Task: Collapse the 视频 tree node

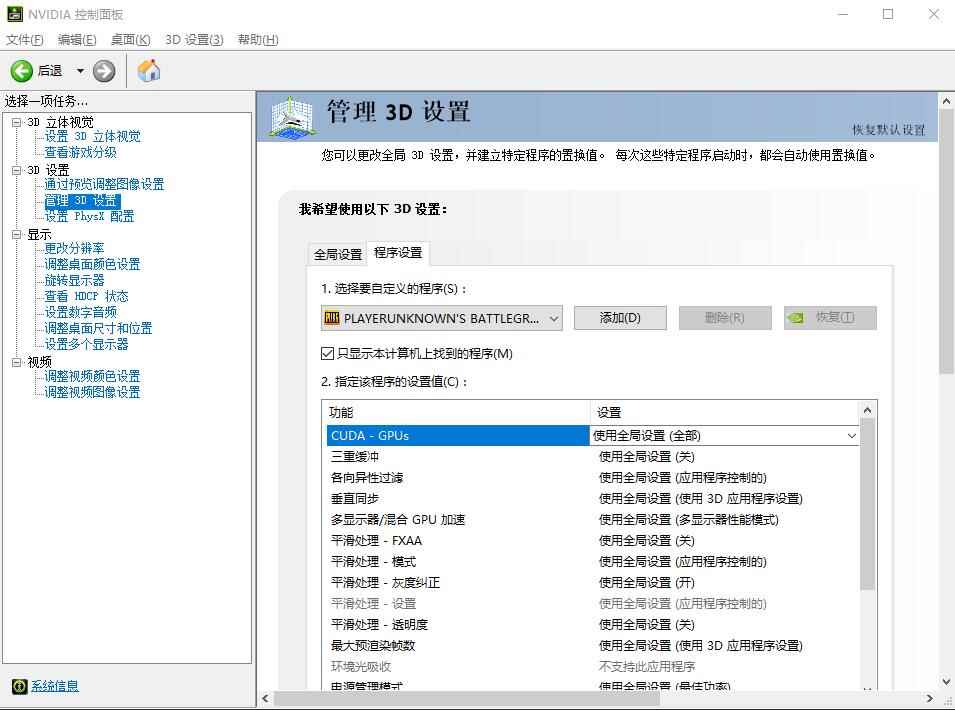Action: click(16, 362)
